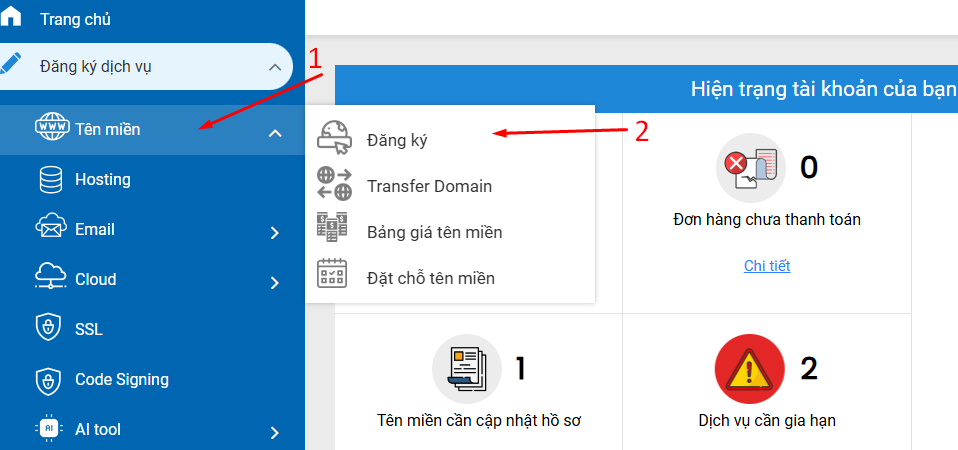Image resolution: width=958 pixels, height=450 pixels.
Task: Open Bảng giá tên miền menu item
Action: (x=434, y=232)
